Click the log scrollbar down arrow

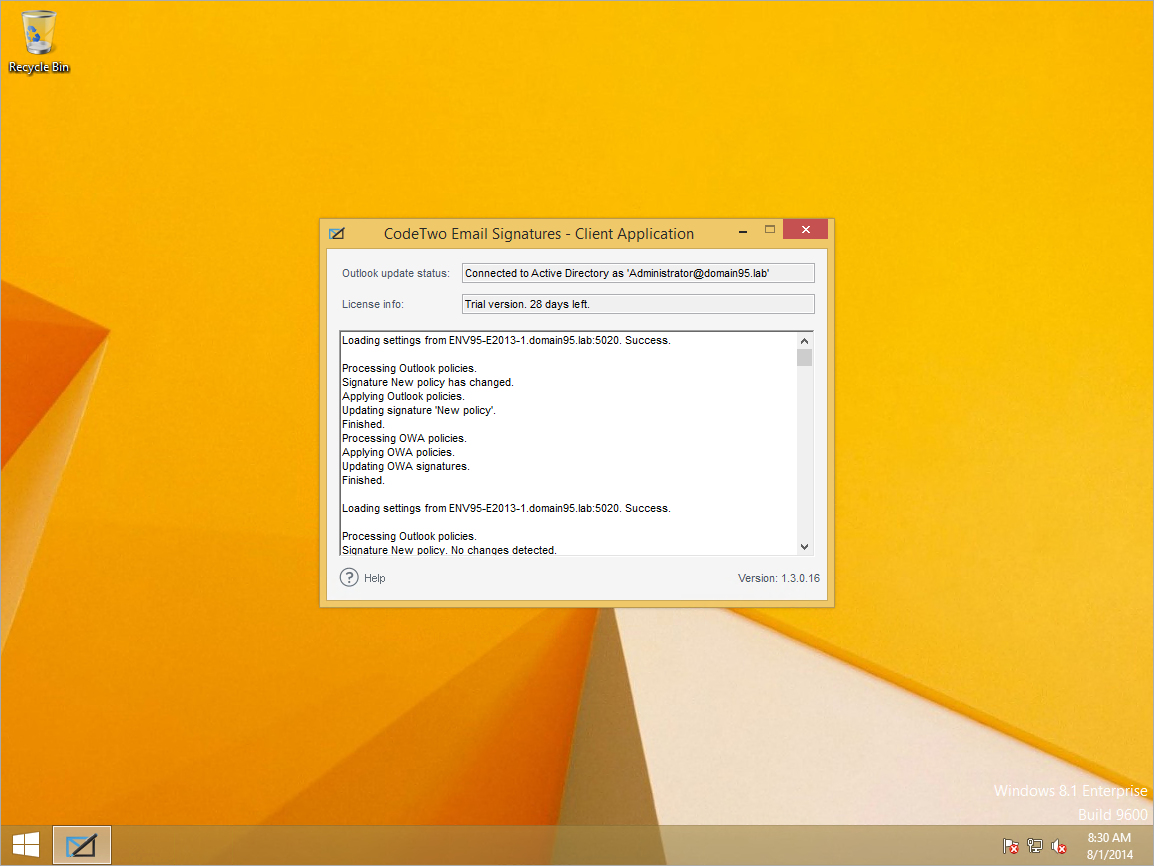coord(804,547)
